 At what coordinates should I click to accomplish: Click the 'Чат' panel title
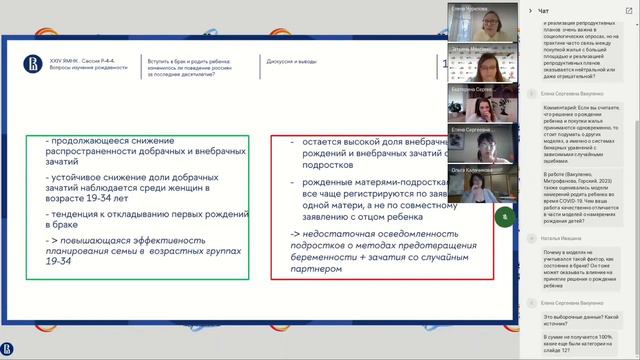[x=543, y=11]
